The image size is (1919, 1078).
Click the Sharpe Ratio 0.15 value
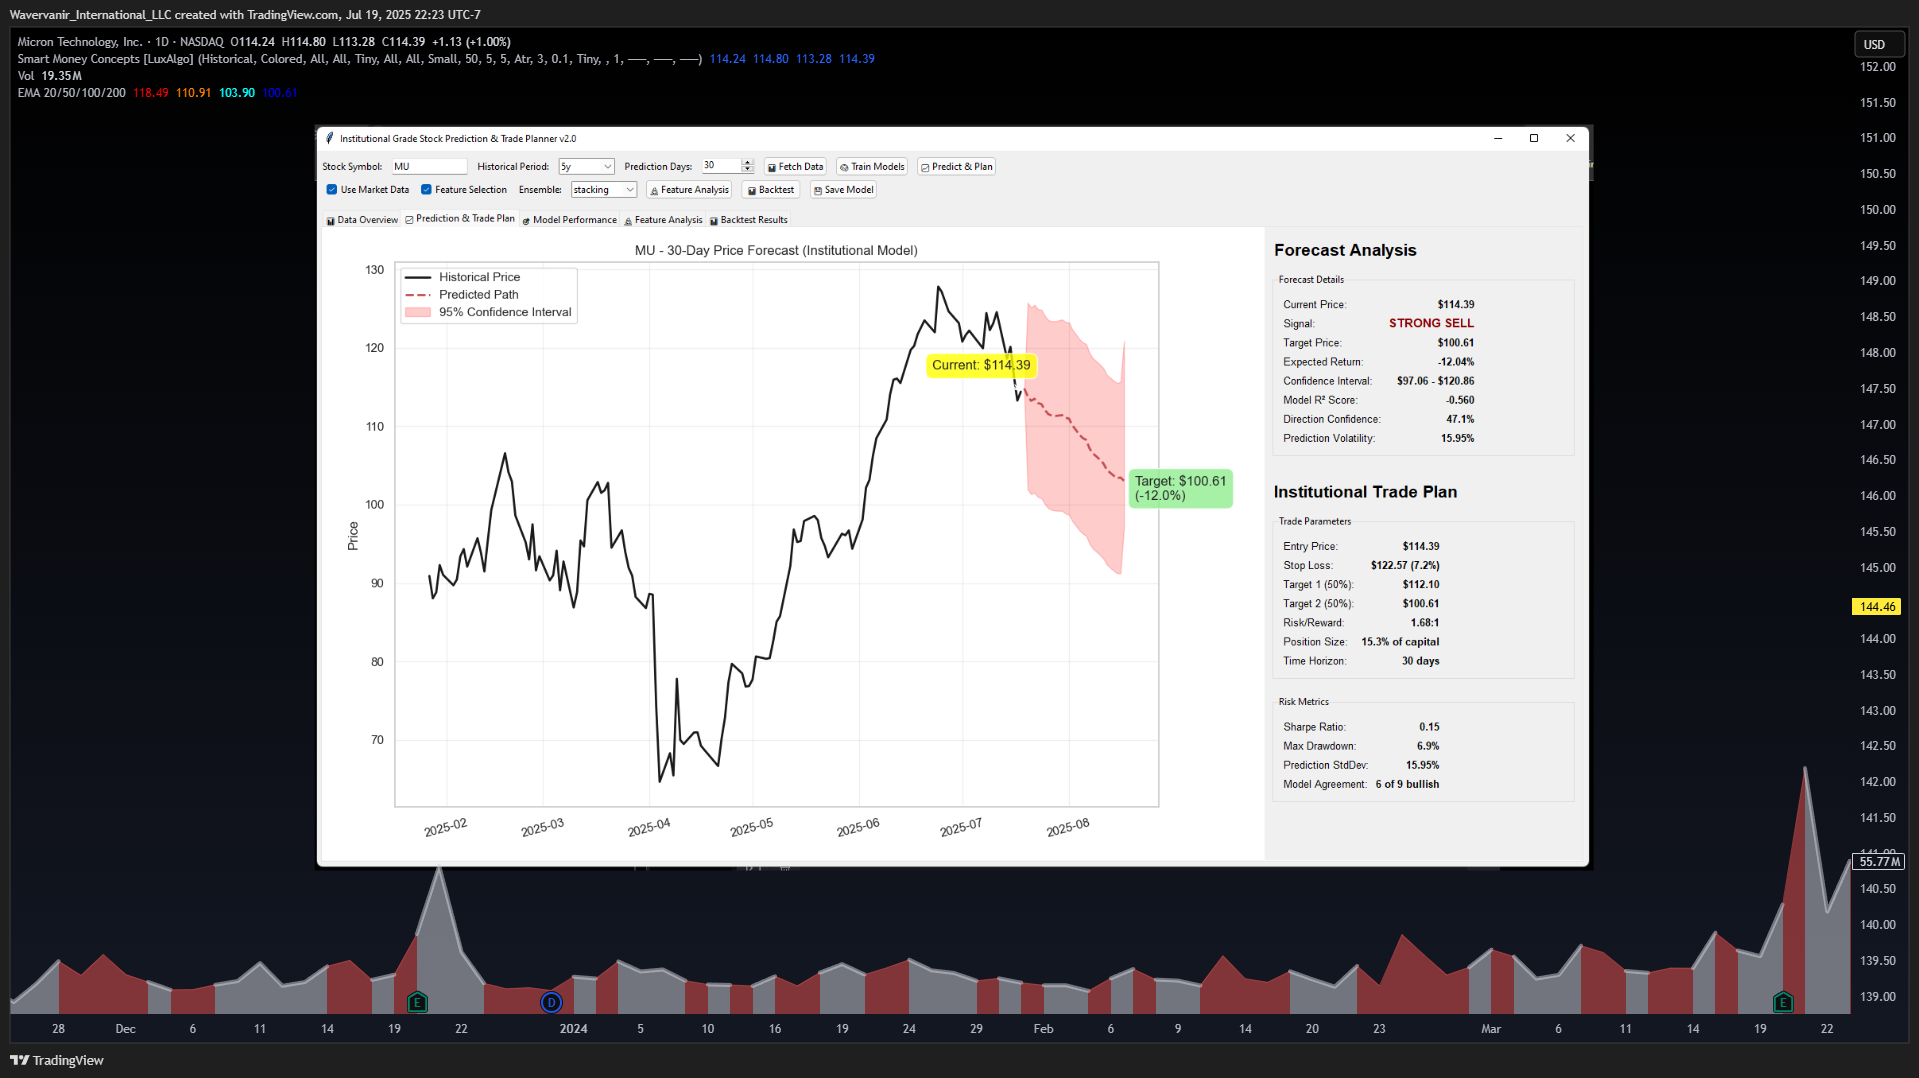1429,727
